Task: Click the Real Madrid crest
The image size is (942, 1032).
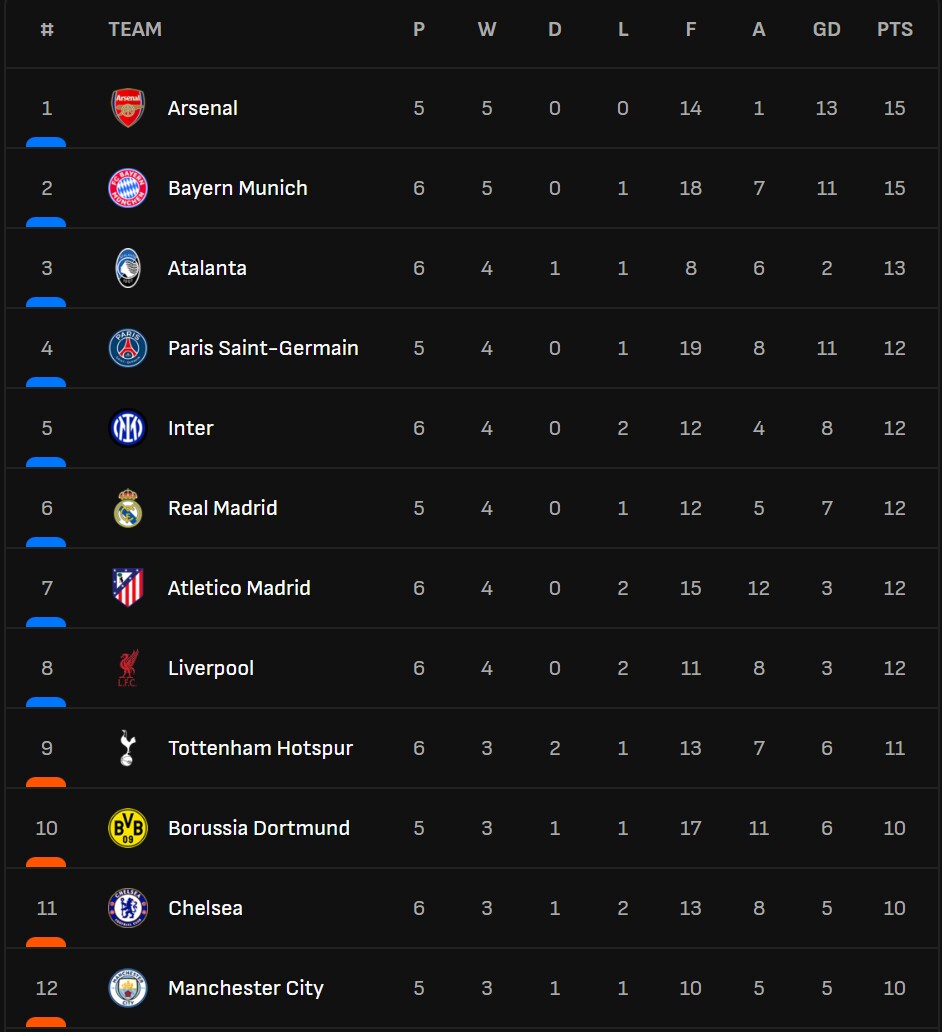Action: pyautogui.click(x=128, y=508)
